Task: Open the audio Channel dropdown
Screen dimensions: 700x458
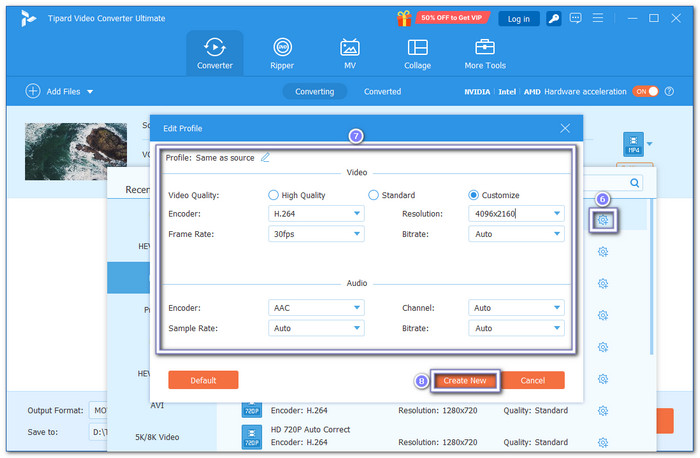Action: point(516,308)
